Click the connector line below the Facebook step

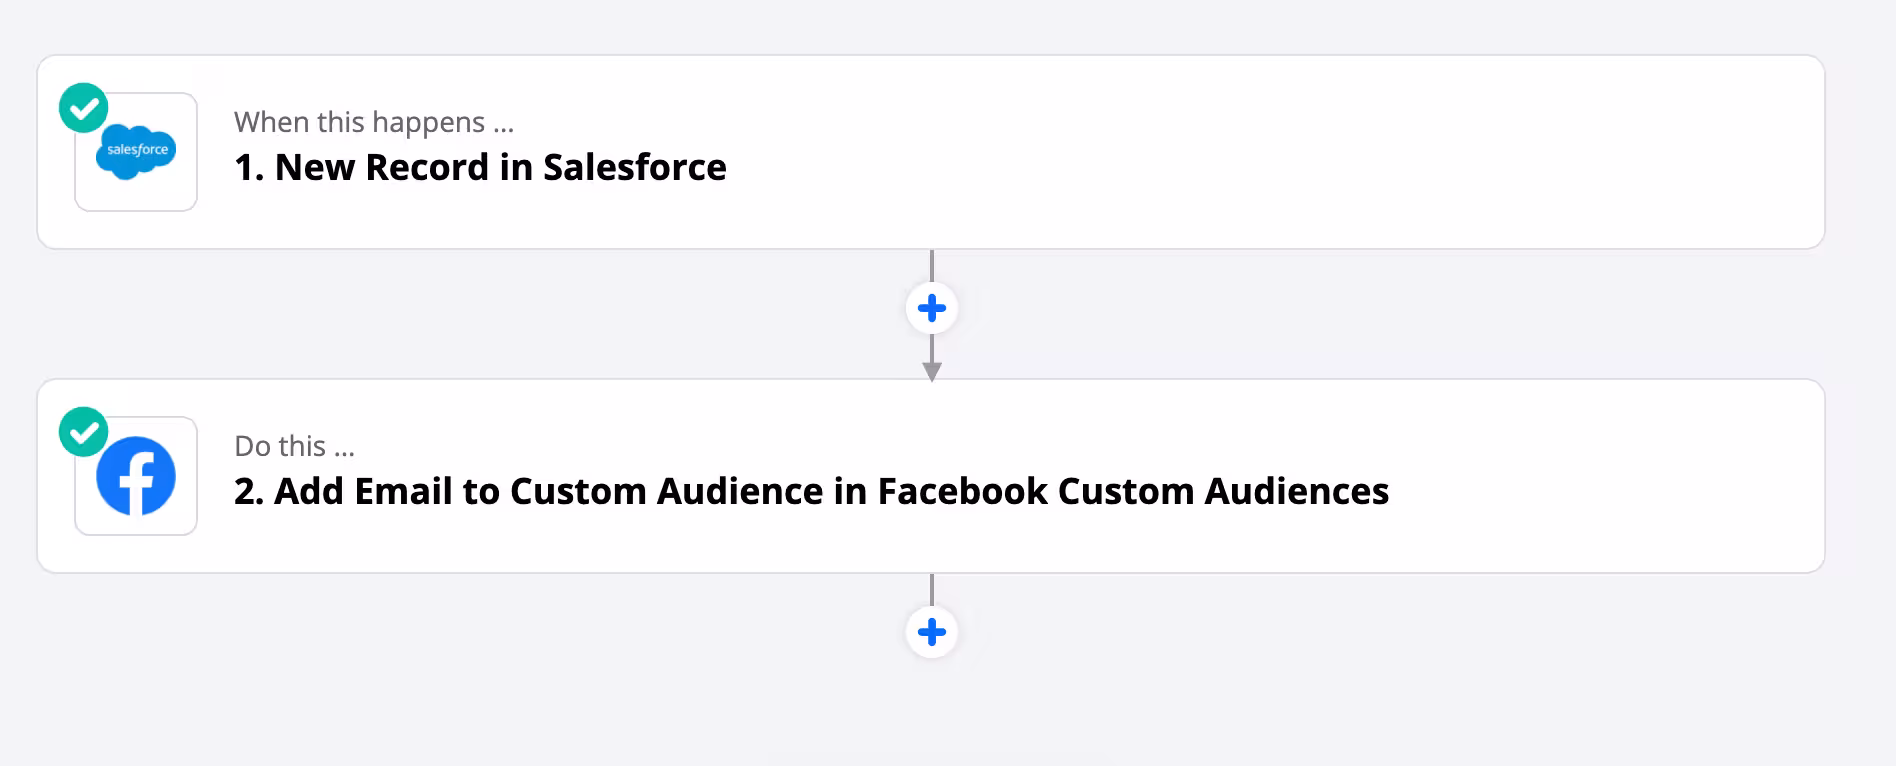pyautogui.click(x=932, y=589)
